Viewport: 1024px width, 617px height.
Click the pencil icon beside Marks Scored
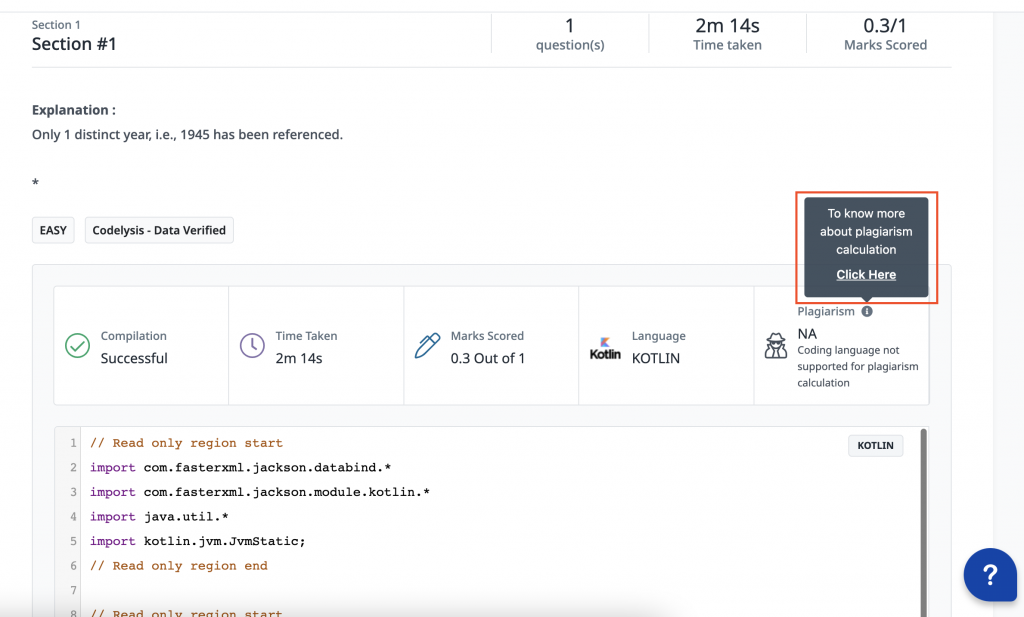coord(428,346)
